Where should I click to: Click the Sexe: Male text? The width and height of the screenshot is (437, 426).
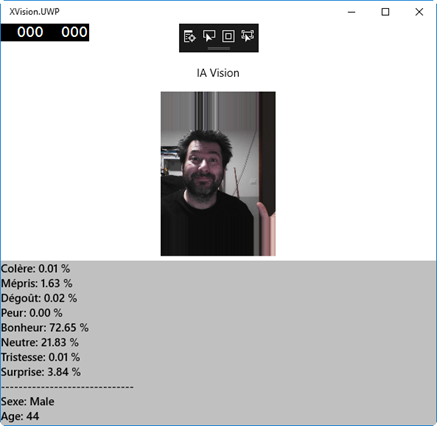tap(28, 401)
